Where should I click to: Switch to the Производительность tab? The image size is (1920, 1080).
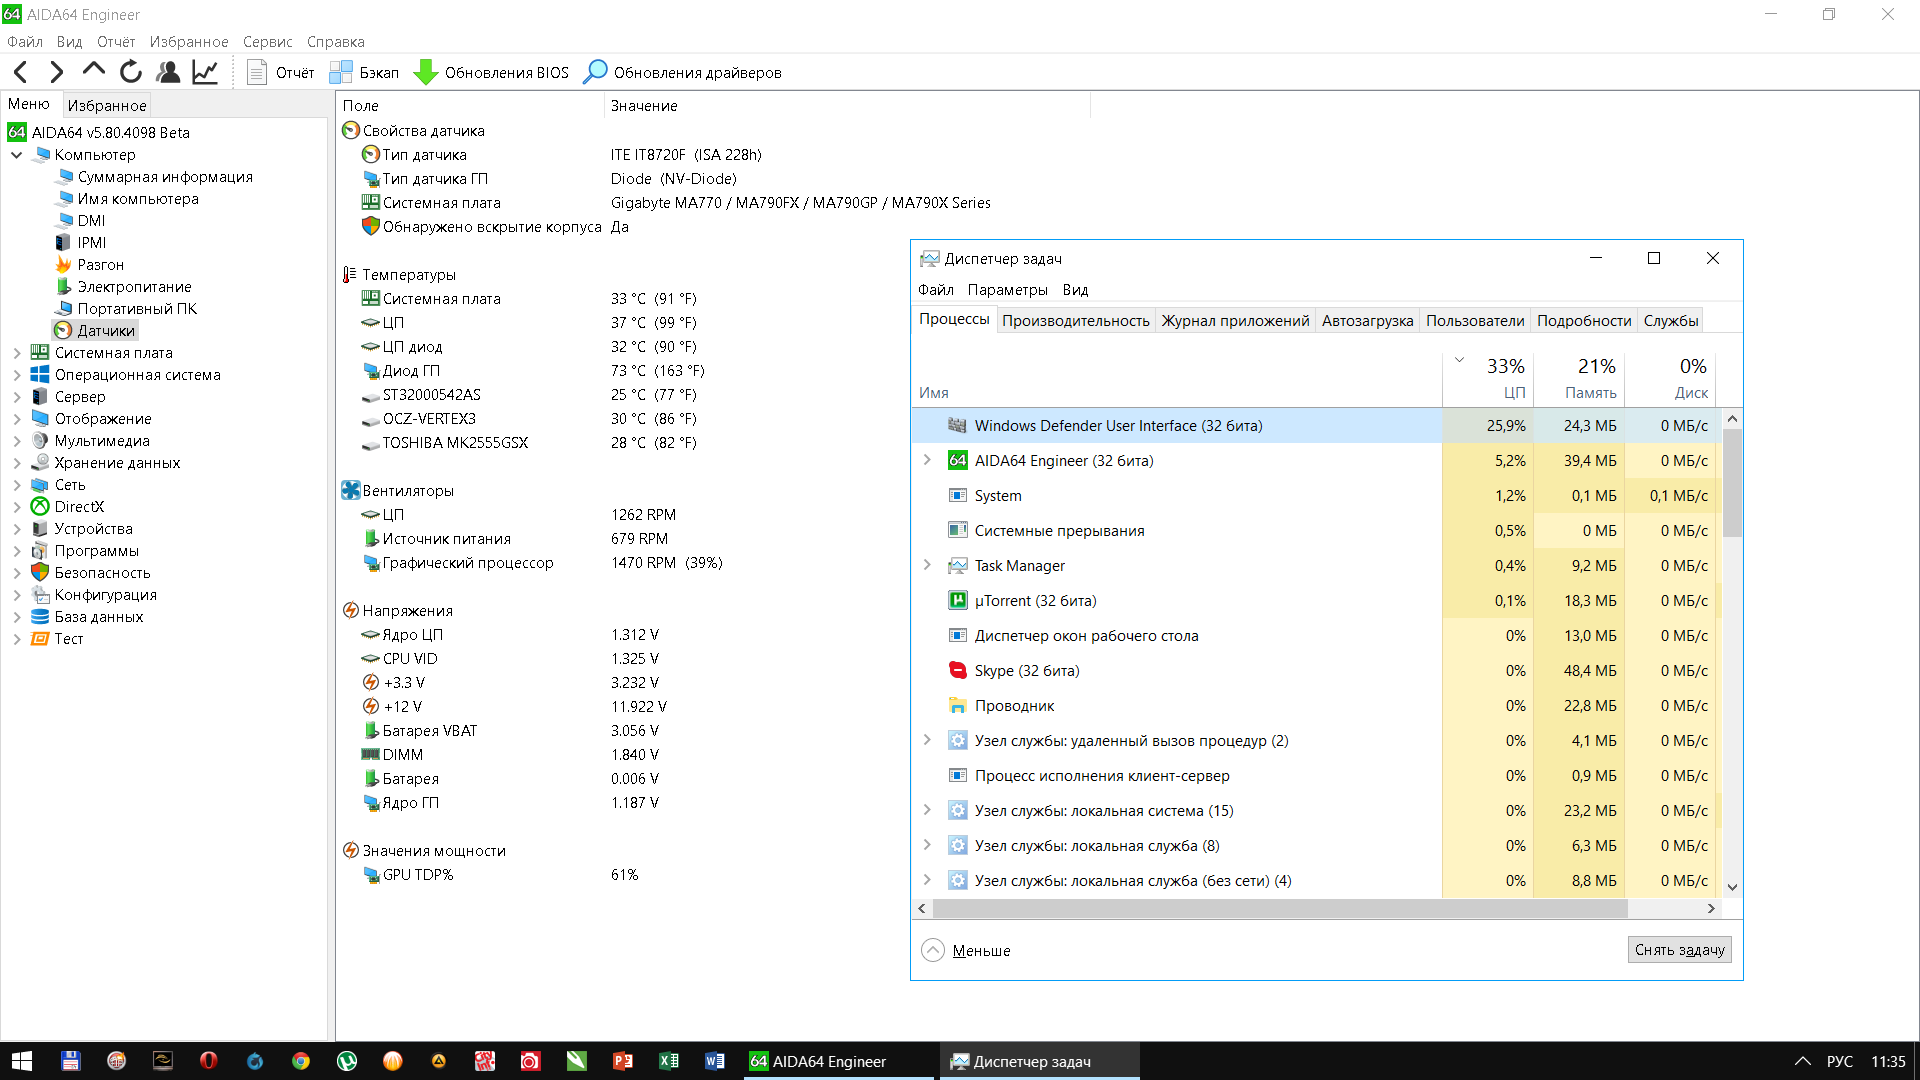click(x=1075, y=320)
